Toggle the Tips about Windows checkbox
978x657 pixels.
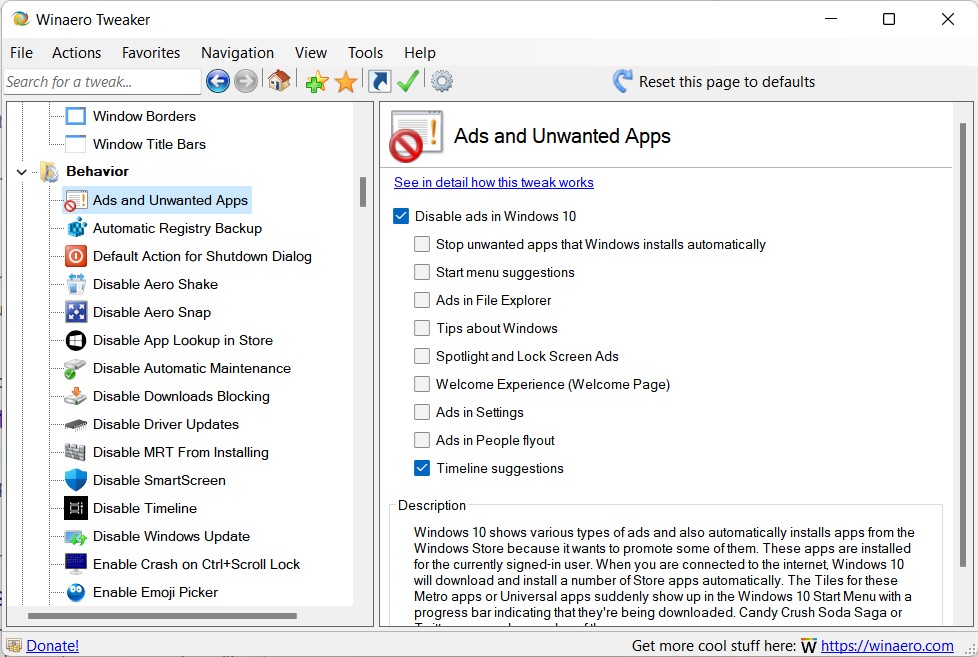pos(422,328)
